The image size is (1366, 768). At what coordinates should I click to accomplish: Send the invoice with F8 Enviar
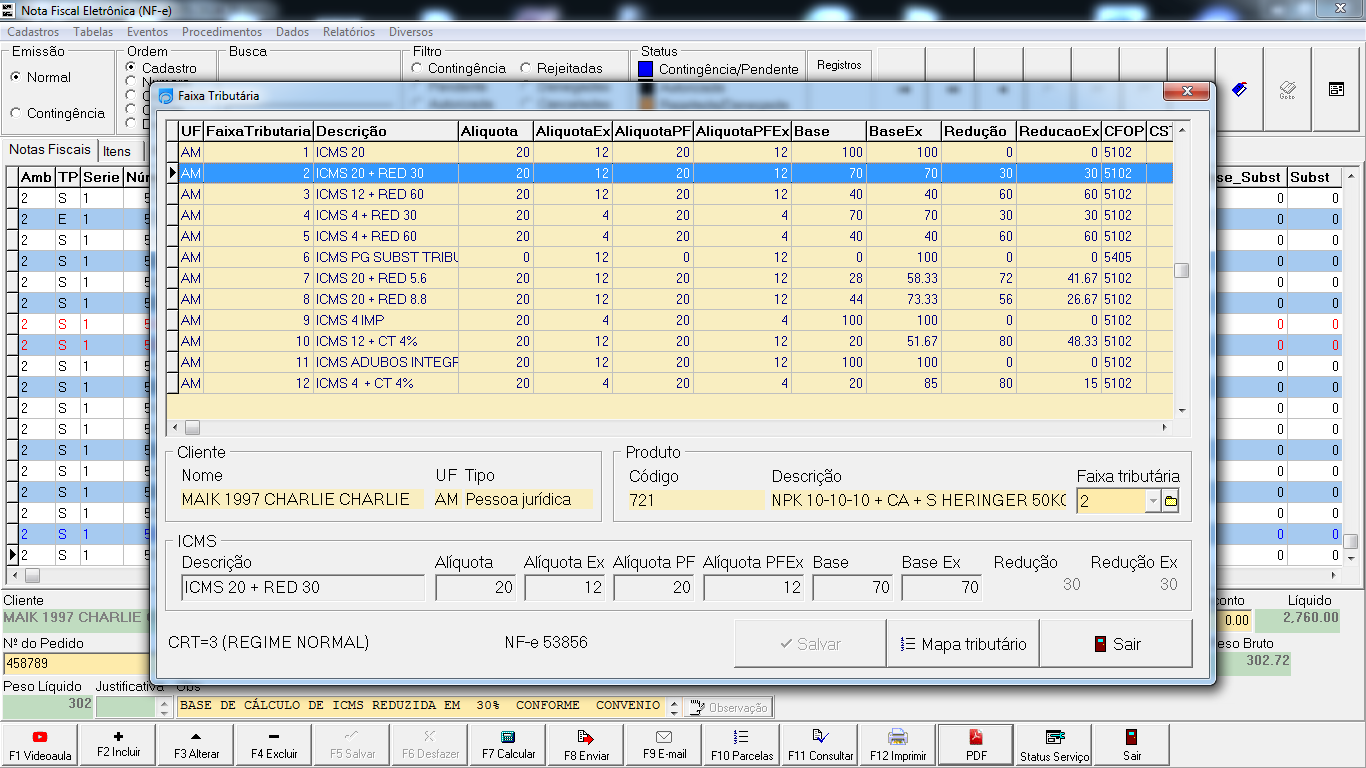click(587, 745)
